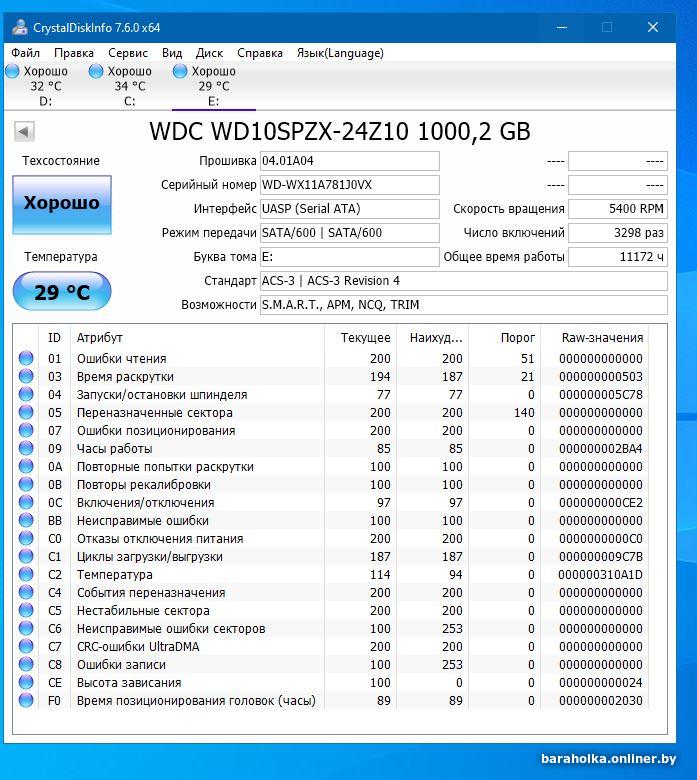Screen dimensions: 697x780
Task: Open the Правка menu
Action: [x=74, y=53]
